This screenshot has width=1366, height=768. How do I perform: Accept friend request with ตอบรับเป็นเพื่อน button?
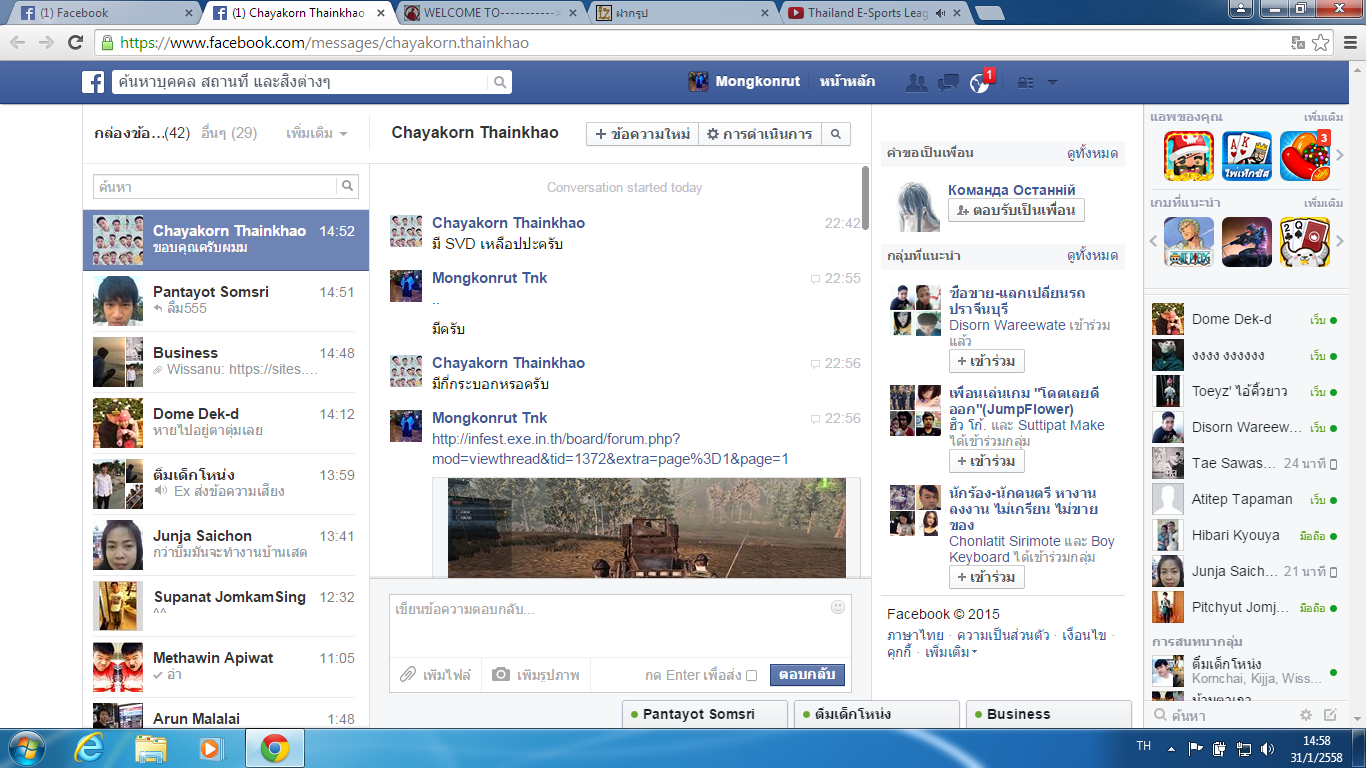(1016, 210)
